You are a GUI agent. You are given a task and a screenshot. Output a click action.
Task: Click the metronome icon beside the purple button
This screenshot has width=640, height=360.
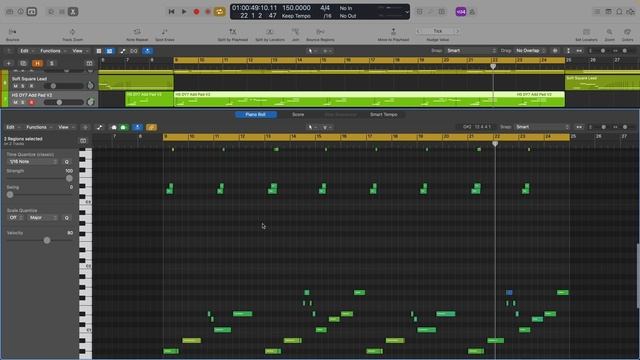coord(472,12)
